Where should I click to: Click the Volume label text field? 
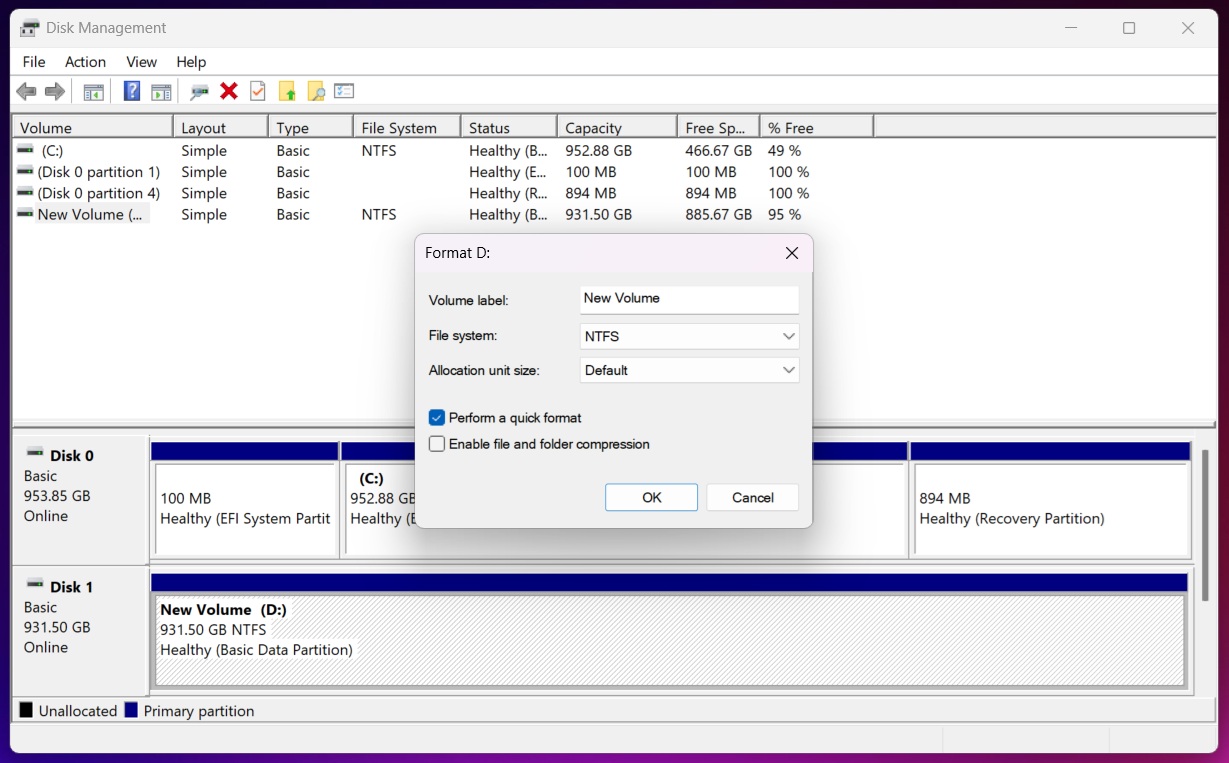pos(689,299)
